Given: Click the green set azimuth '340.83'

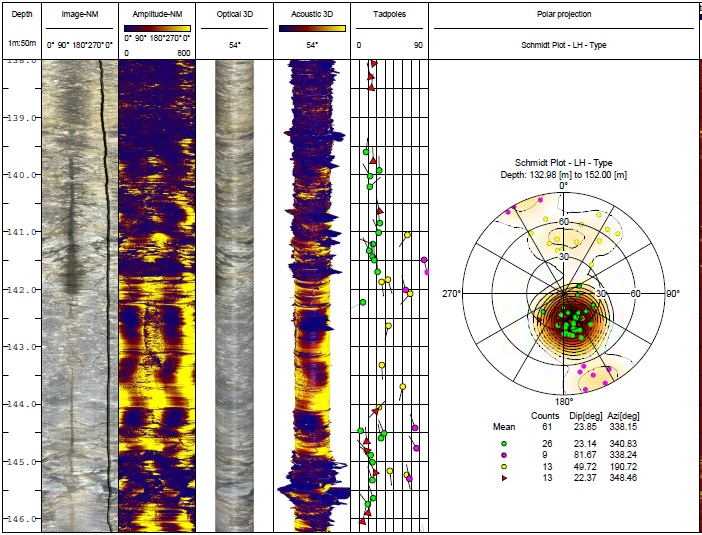Looking at the screenshot, I should 623,444.
